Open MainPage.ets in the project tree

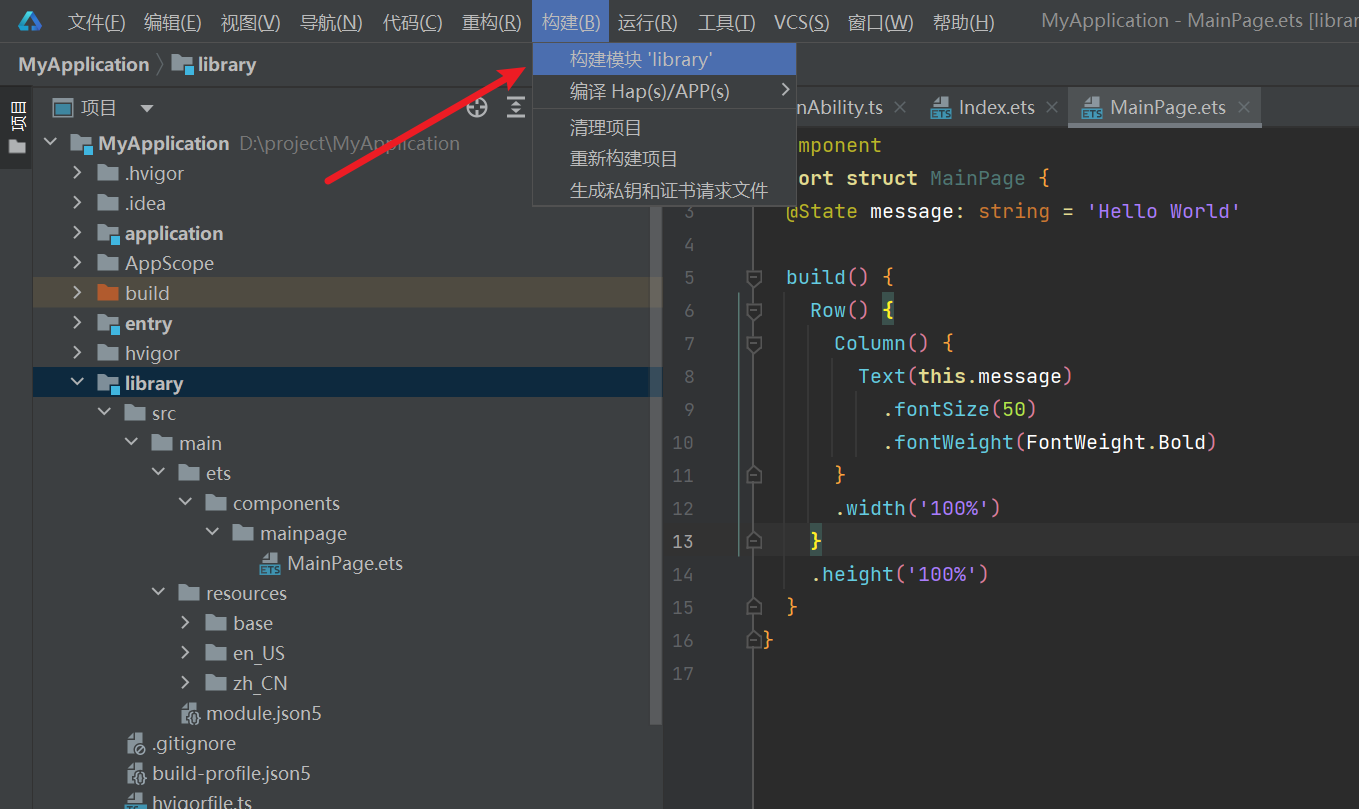(x=345, y=564)
